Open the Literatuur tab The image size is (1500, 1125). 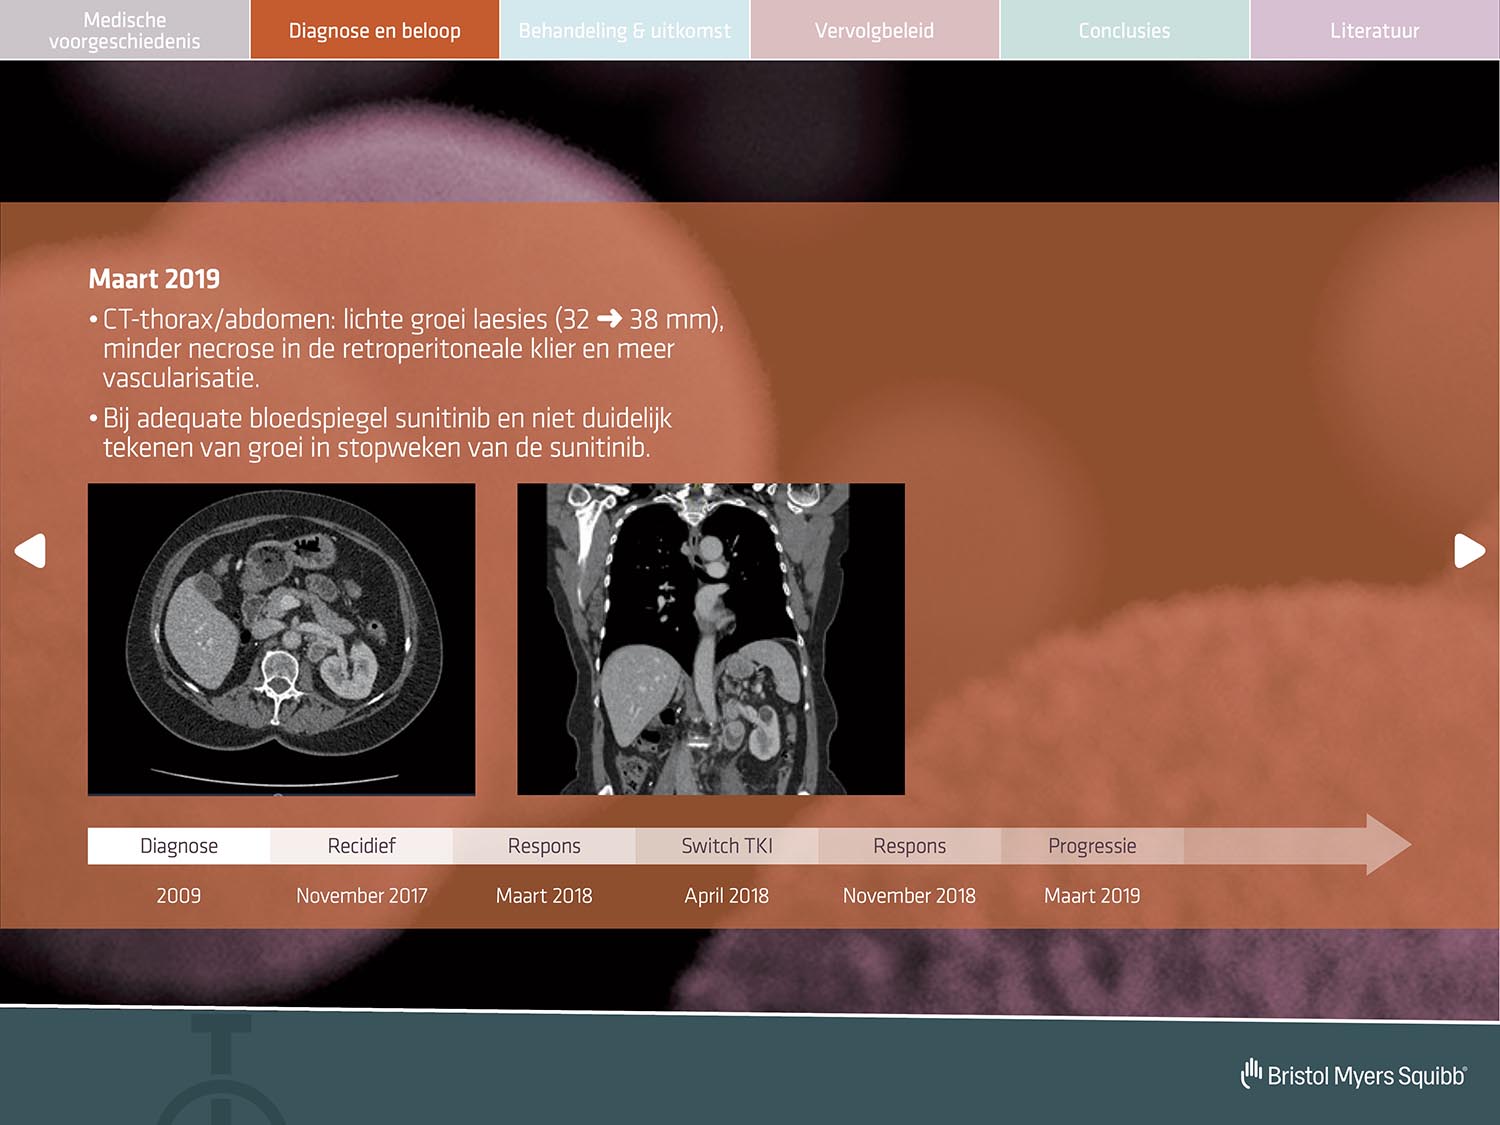coord(1374,30)
